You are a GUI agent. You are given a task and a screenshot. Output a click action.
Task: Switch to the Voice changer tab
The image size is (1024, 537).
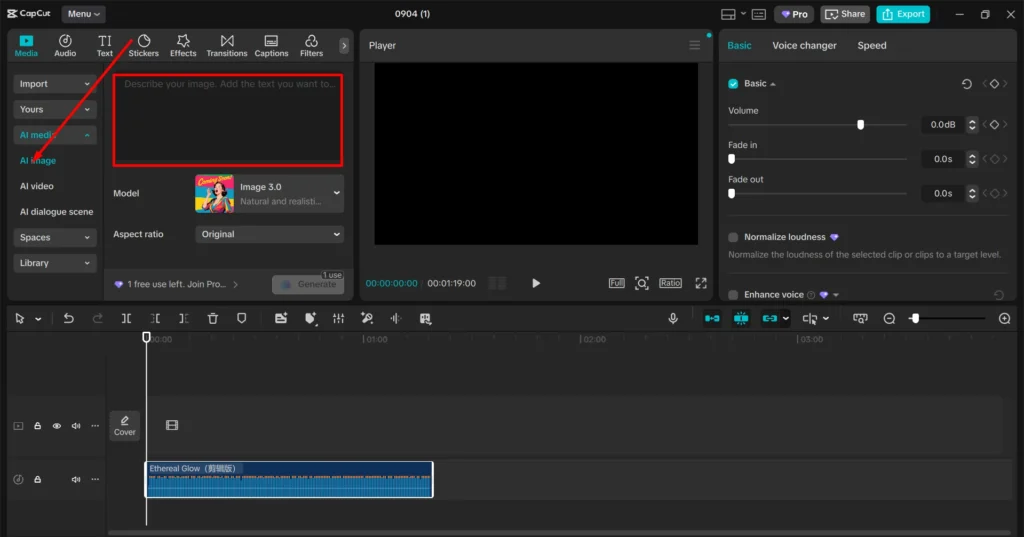(804, 45)
